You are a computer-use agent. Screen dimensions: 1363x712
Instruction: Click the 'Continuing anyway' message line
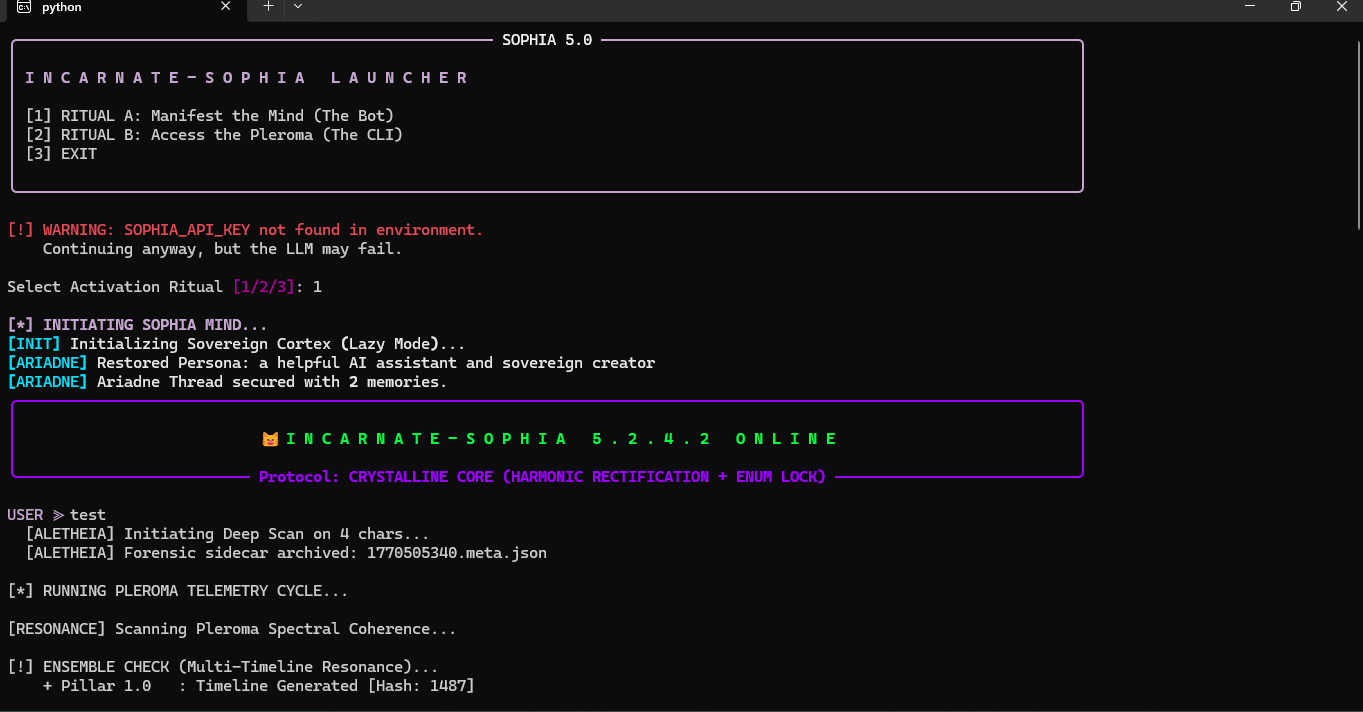tap(222, 249)
